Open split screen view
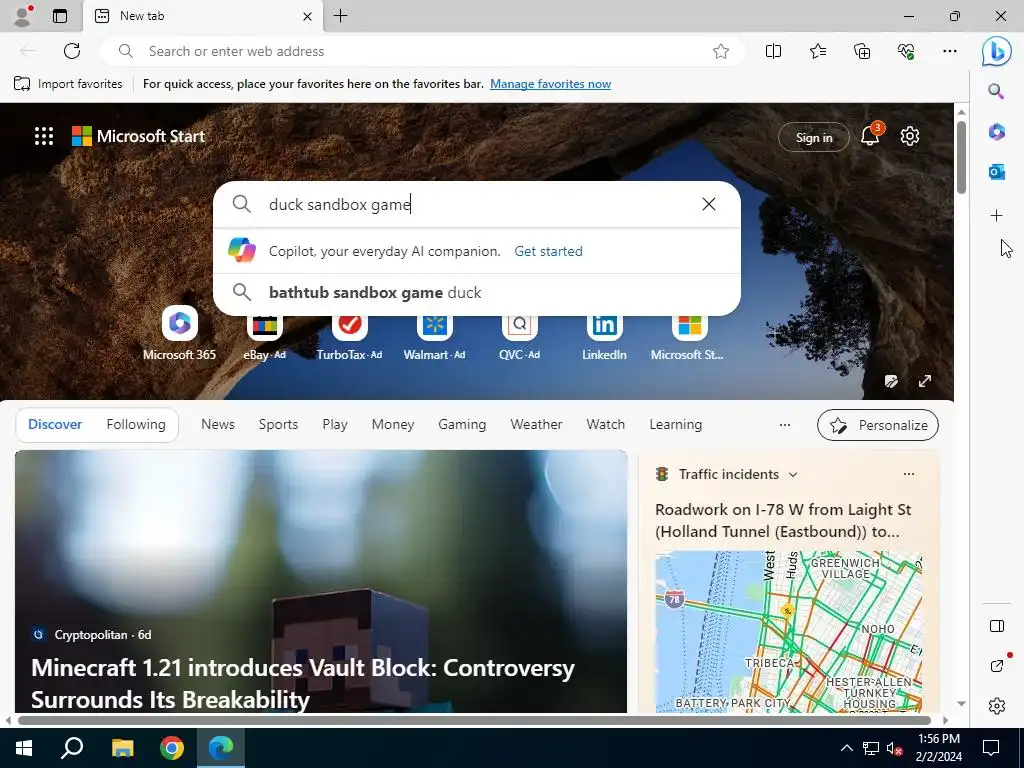 click(x=773, y=51)
